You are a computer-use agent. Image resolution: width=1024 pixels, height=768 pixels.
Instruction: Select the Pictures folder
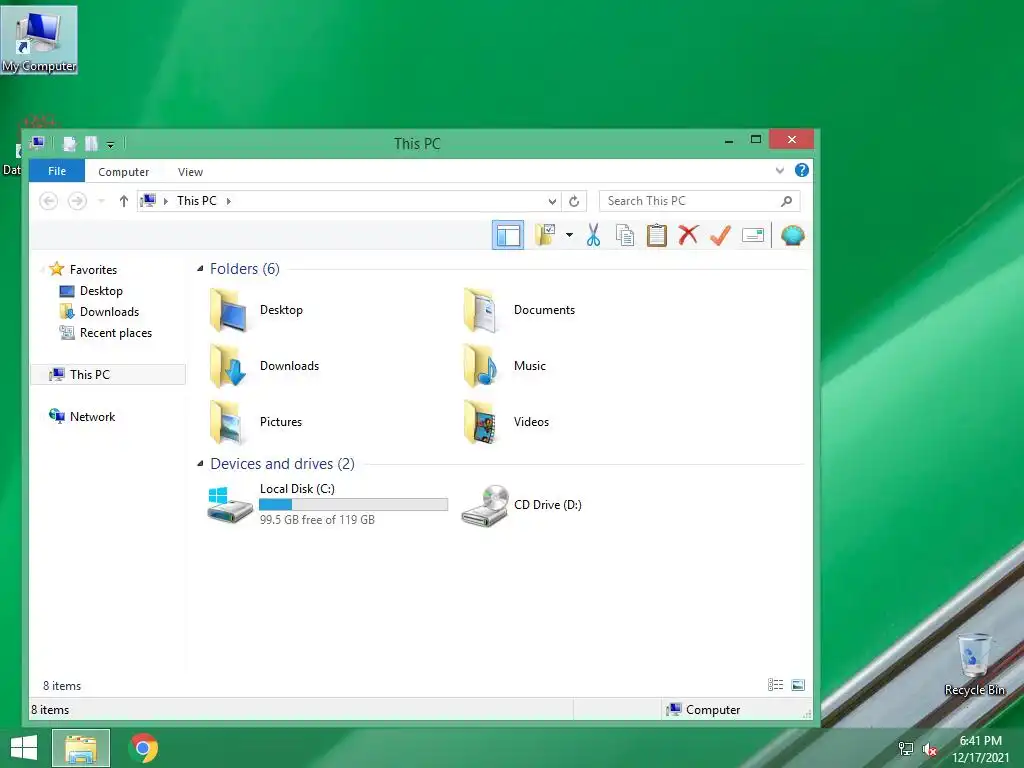click(256, 422)
